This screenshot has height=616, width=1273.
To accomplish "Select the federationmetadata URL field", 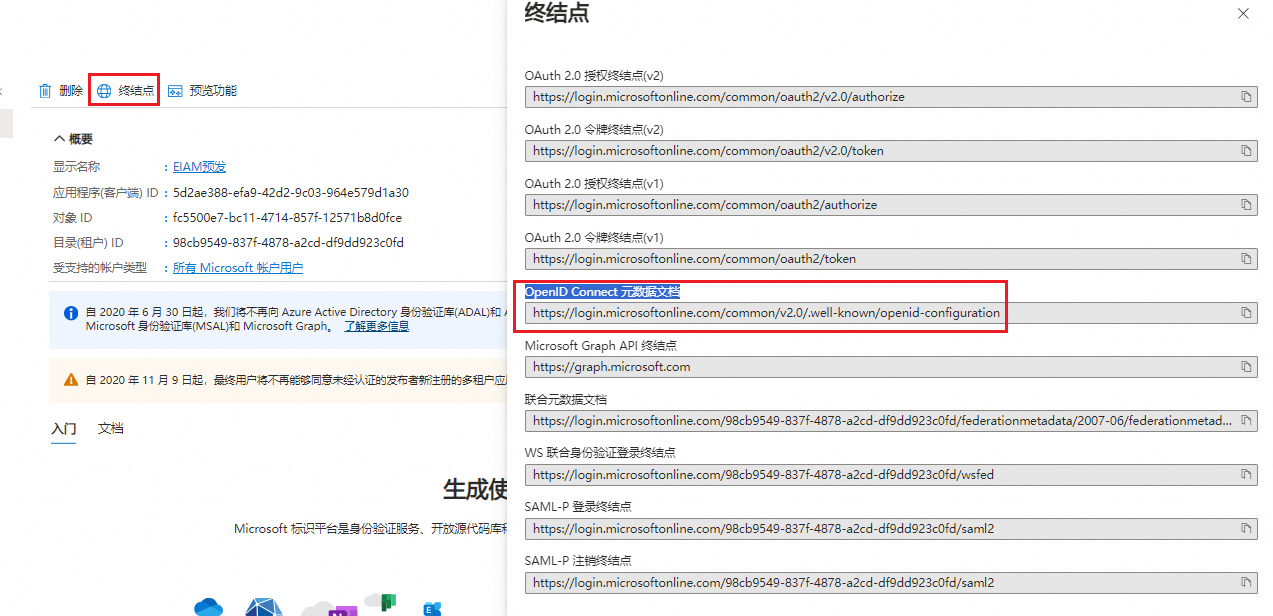I will coord(891,421).
